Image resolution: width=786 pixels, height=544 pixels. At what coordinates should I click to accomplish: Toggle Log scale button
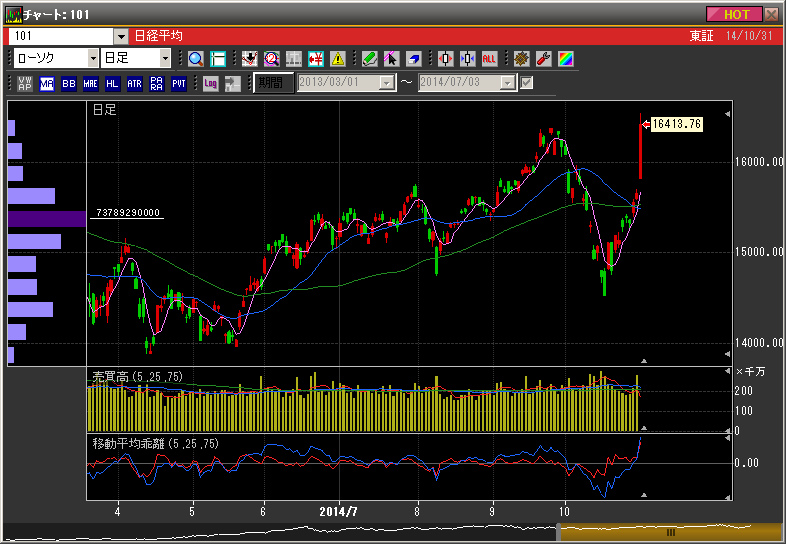pyautogui.click(x=210, y=83)
